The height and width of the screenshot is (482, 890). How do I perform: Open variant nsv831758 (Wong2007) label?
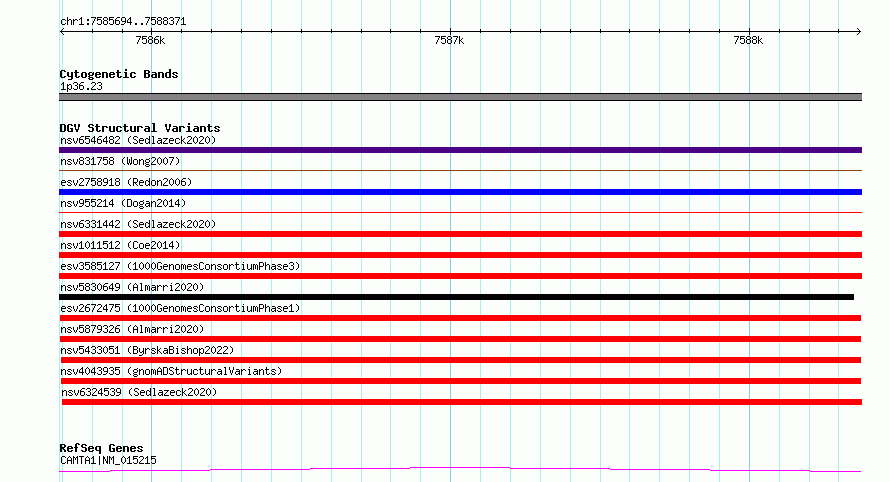click(120, 161)
